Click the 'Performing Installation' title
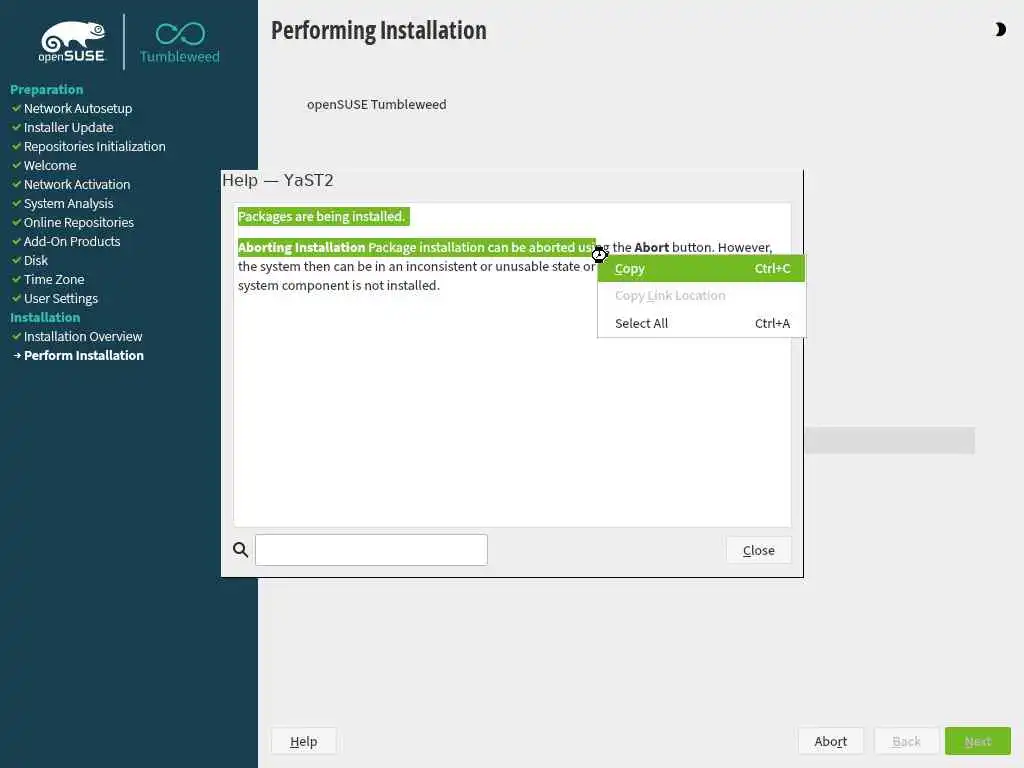Screen dimensions: 1024x768 coord(379,31)
